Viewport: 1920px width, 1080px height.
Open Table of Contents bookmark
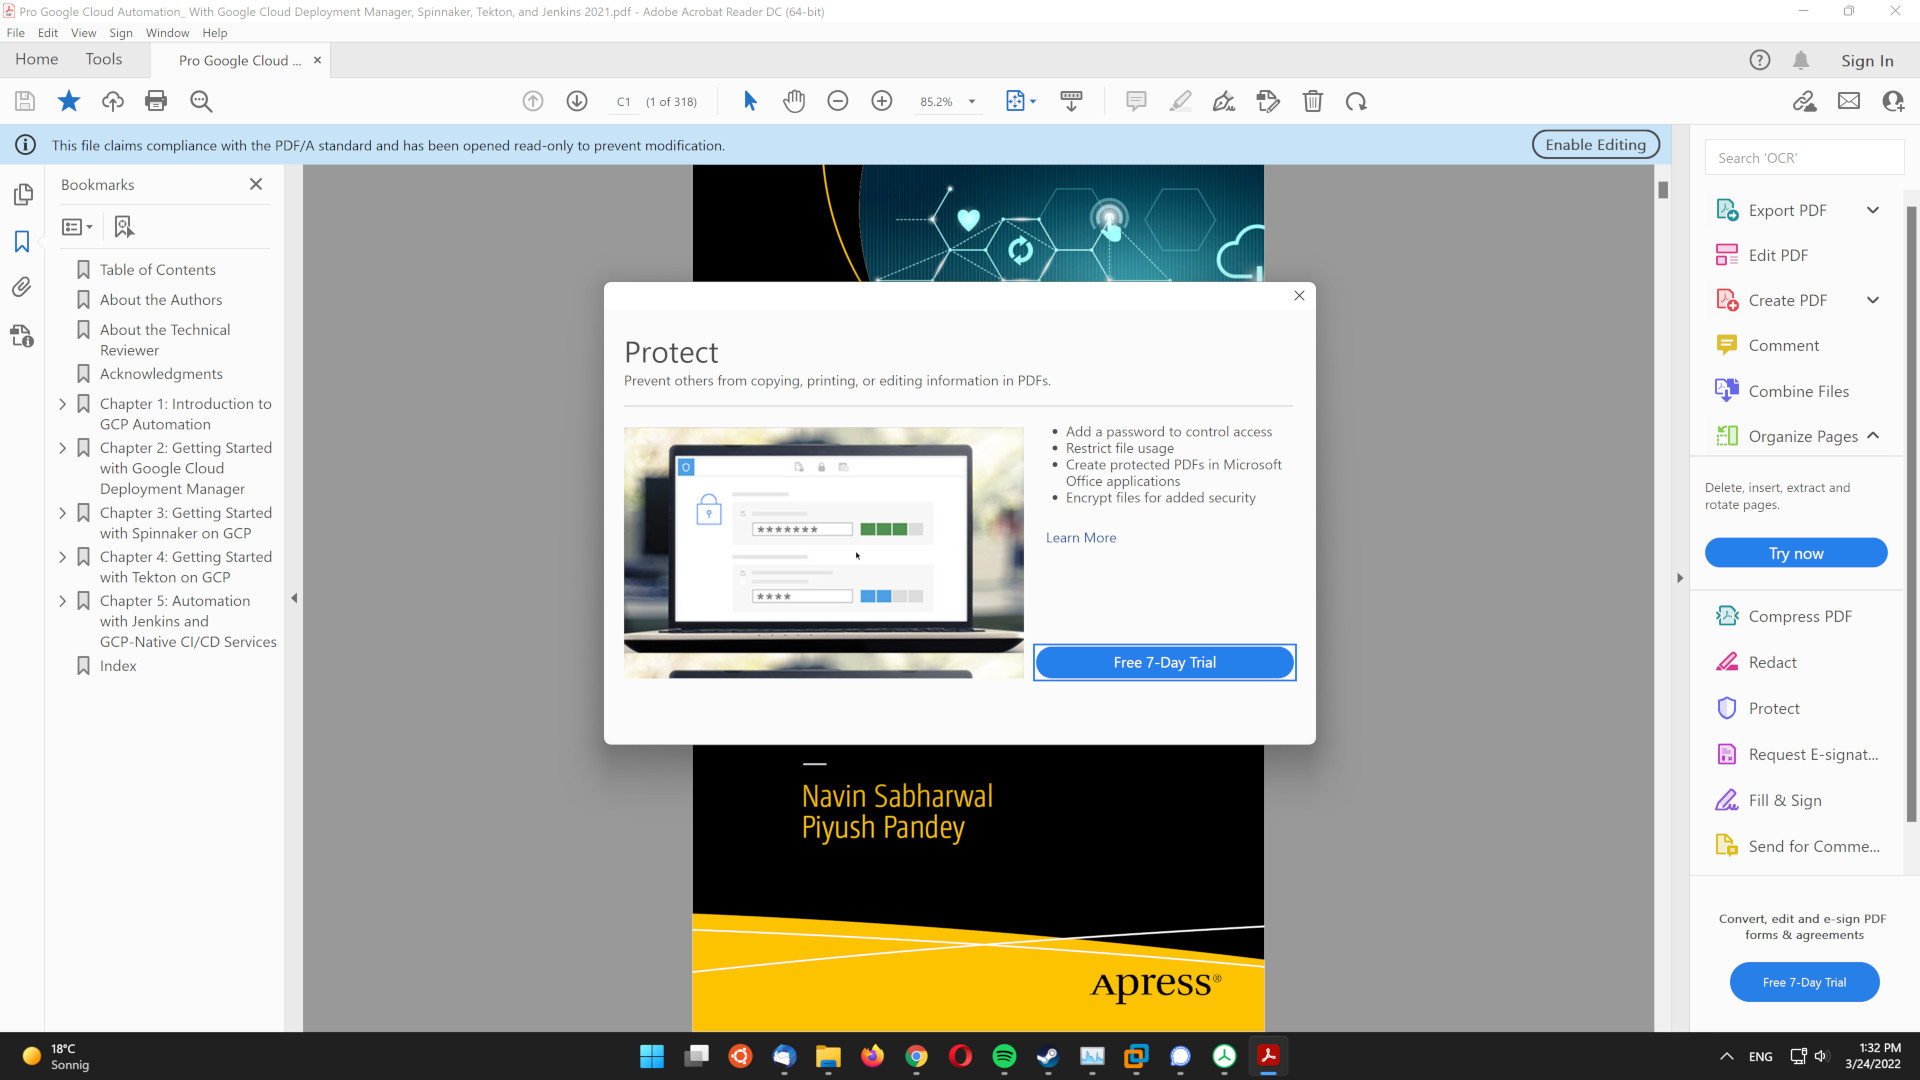click(157, 270)
